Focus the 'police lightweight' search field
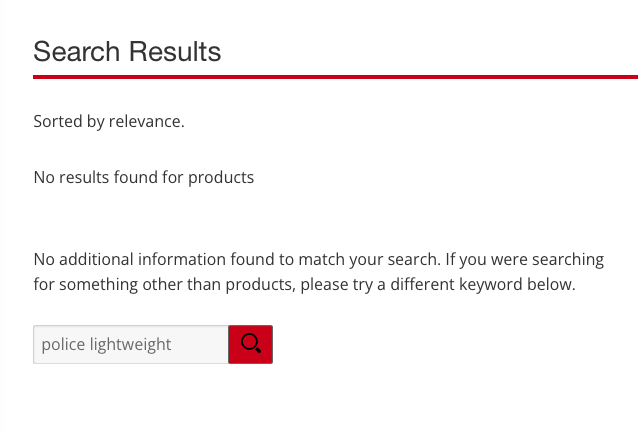 click(x=131, y=344)
